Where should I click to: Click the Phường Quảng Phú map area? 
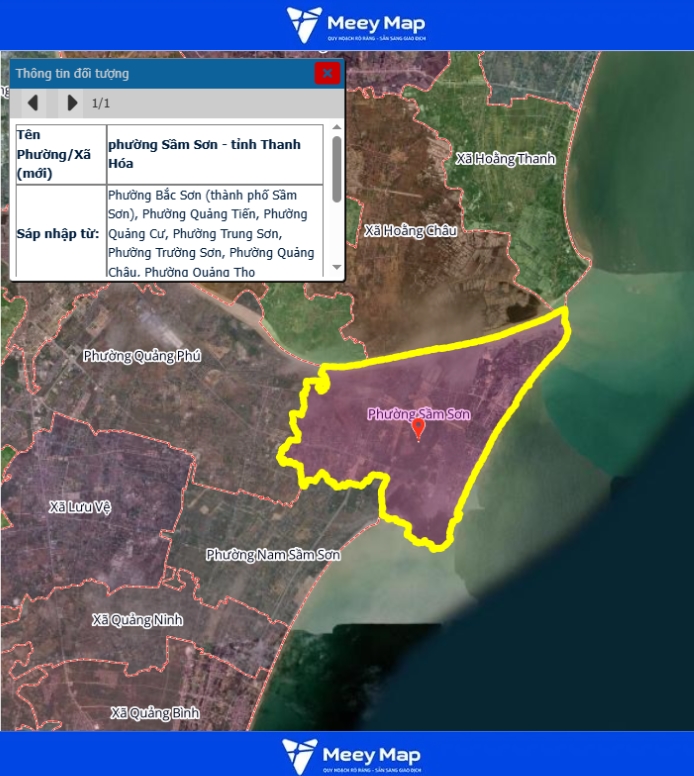[x=143, y=355]
